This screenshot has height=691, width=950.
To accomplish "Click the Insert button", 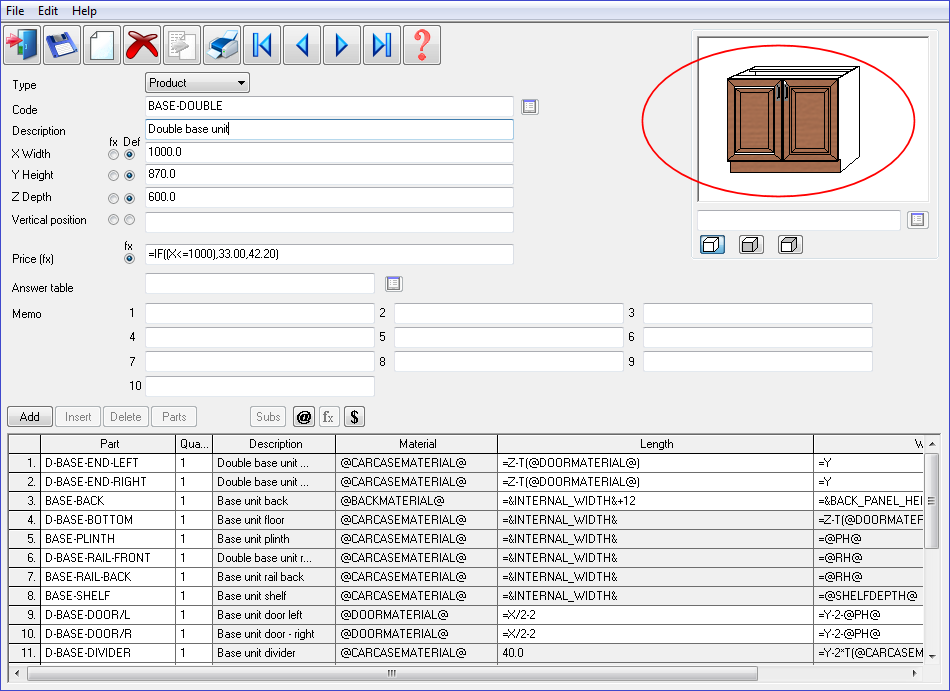I will tap(78, 417).
